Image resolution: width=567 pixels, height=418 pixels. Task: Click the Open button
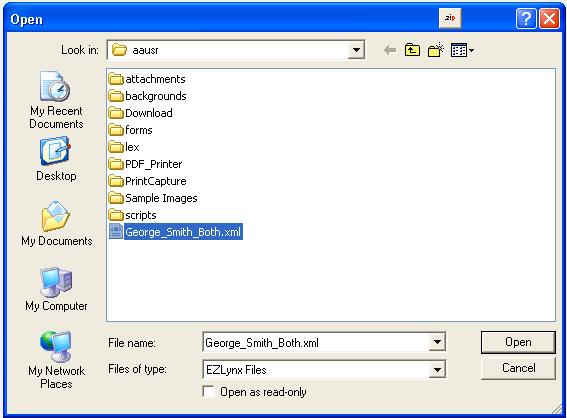518,342
